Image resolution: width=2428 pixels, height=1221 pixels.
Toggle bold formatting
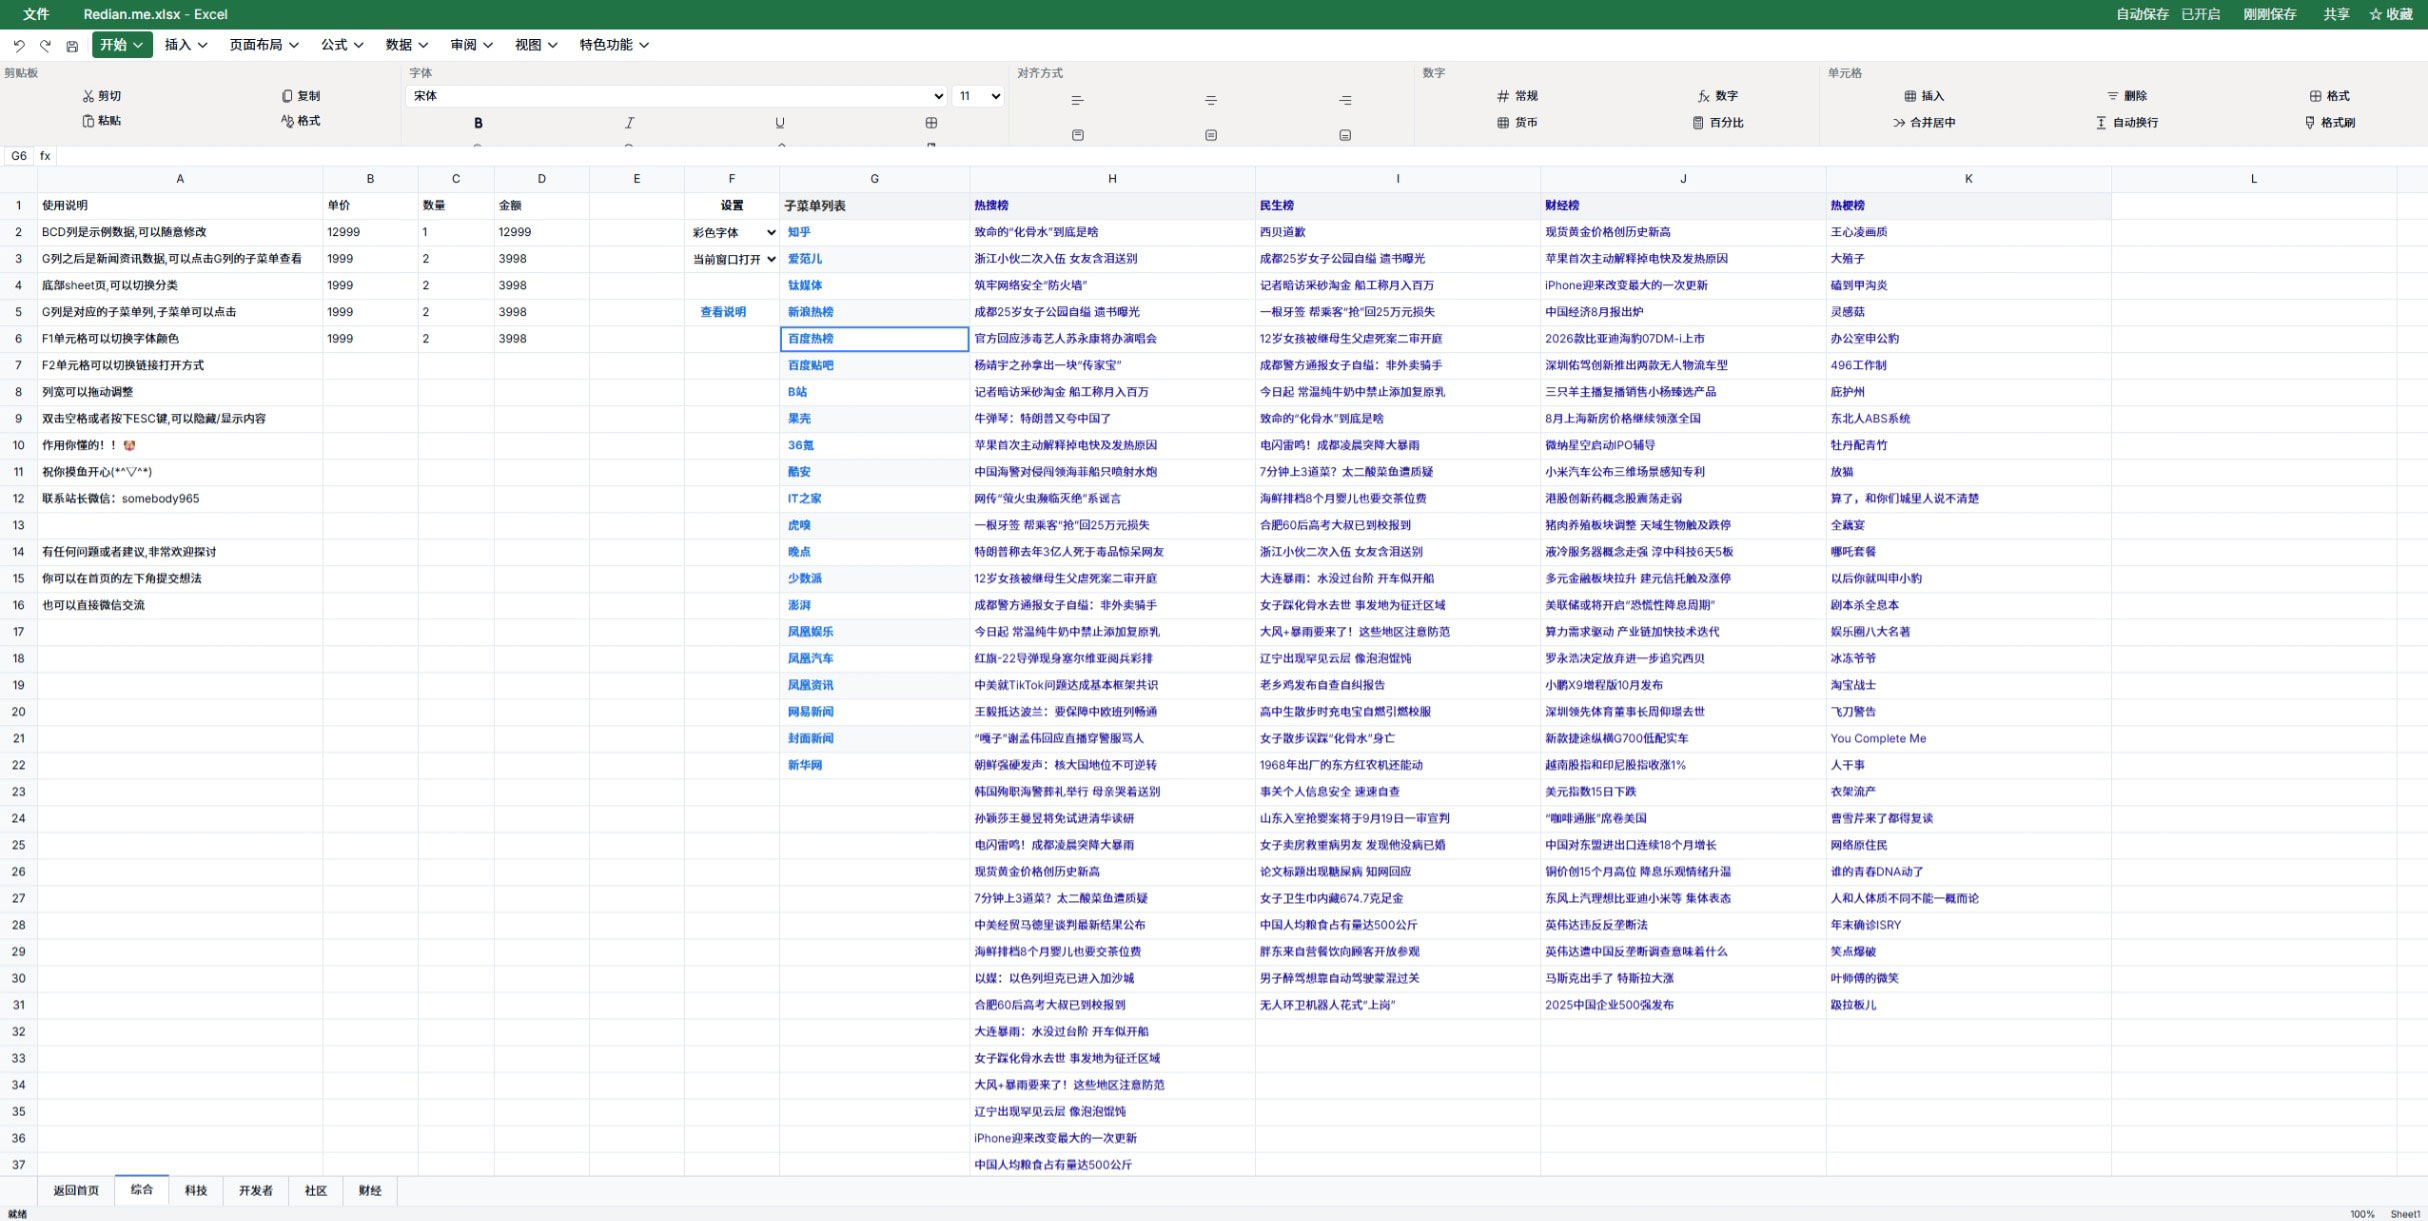click(478, 123)
